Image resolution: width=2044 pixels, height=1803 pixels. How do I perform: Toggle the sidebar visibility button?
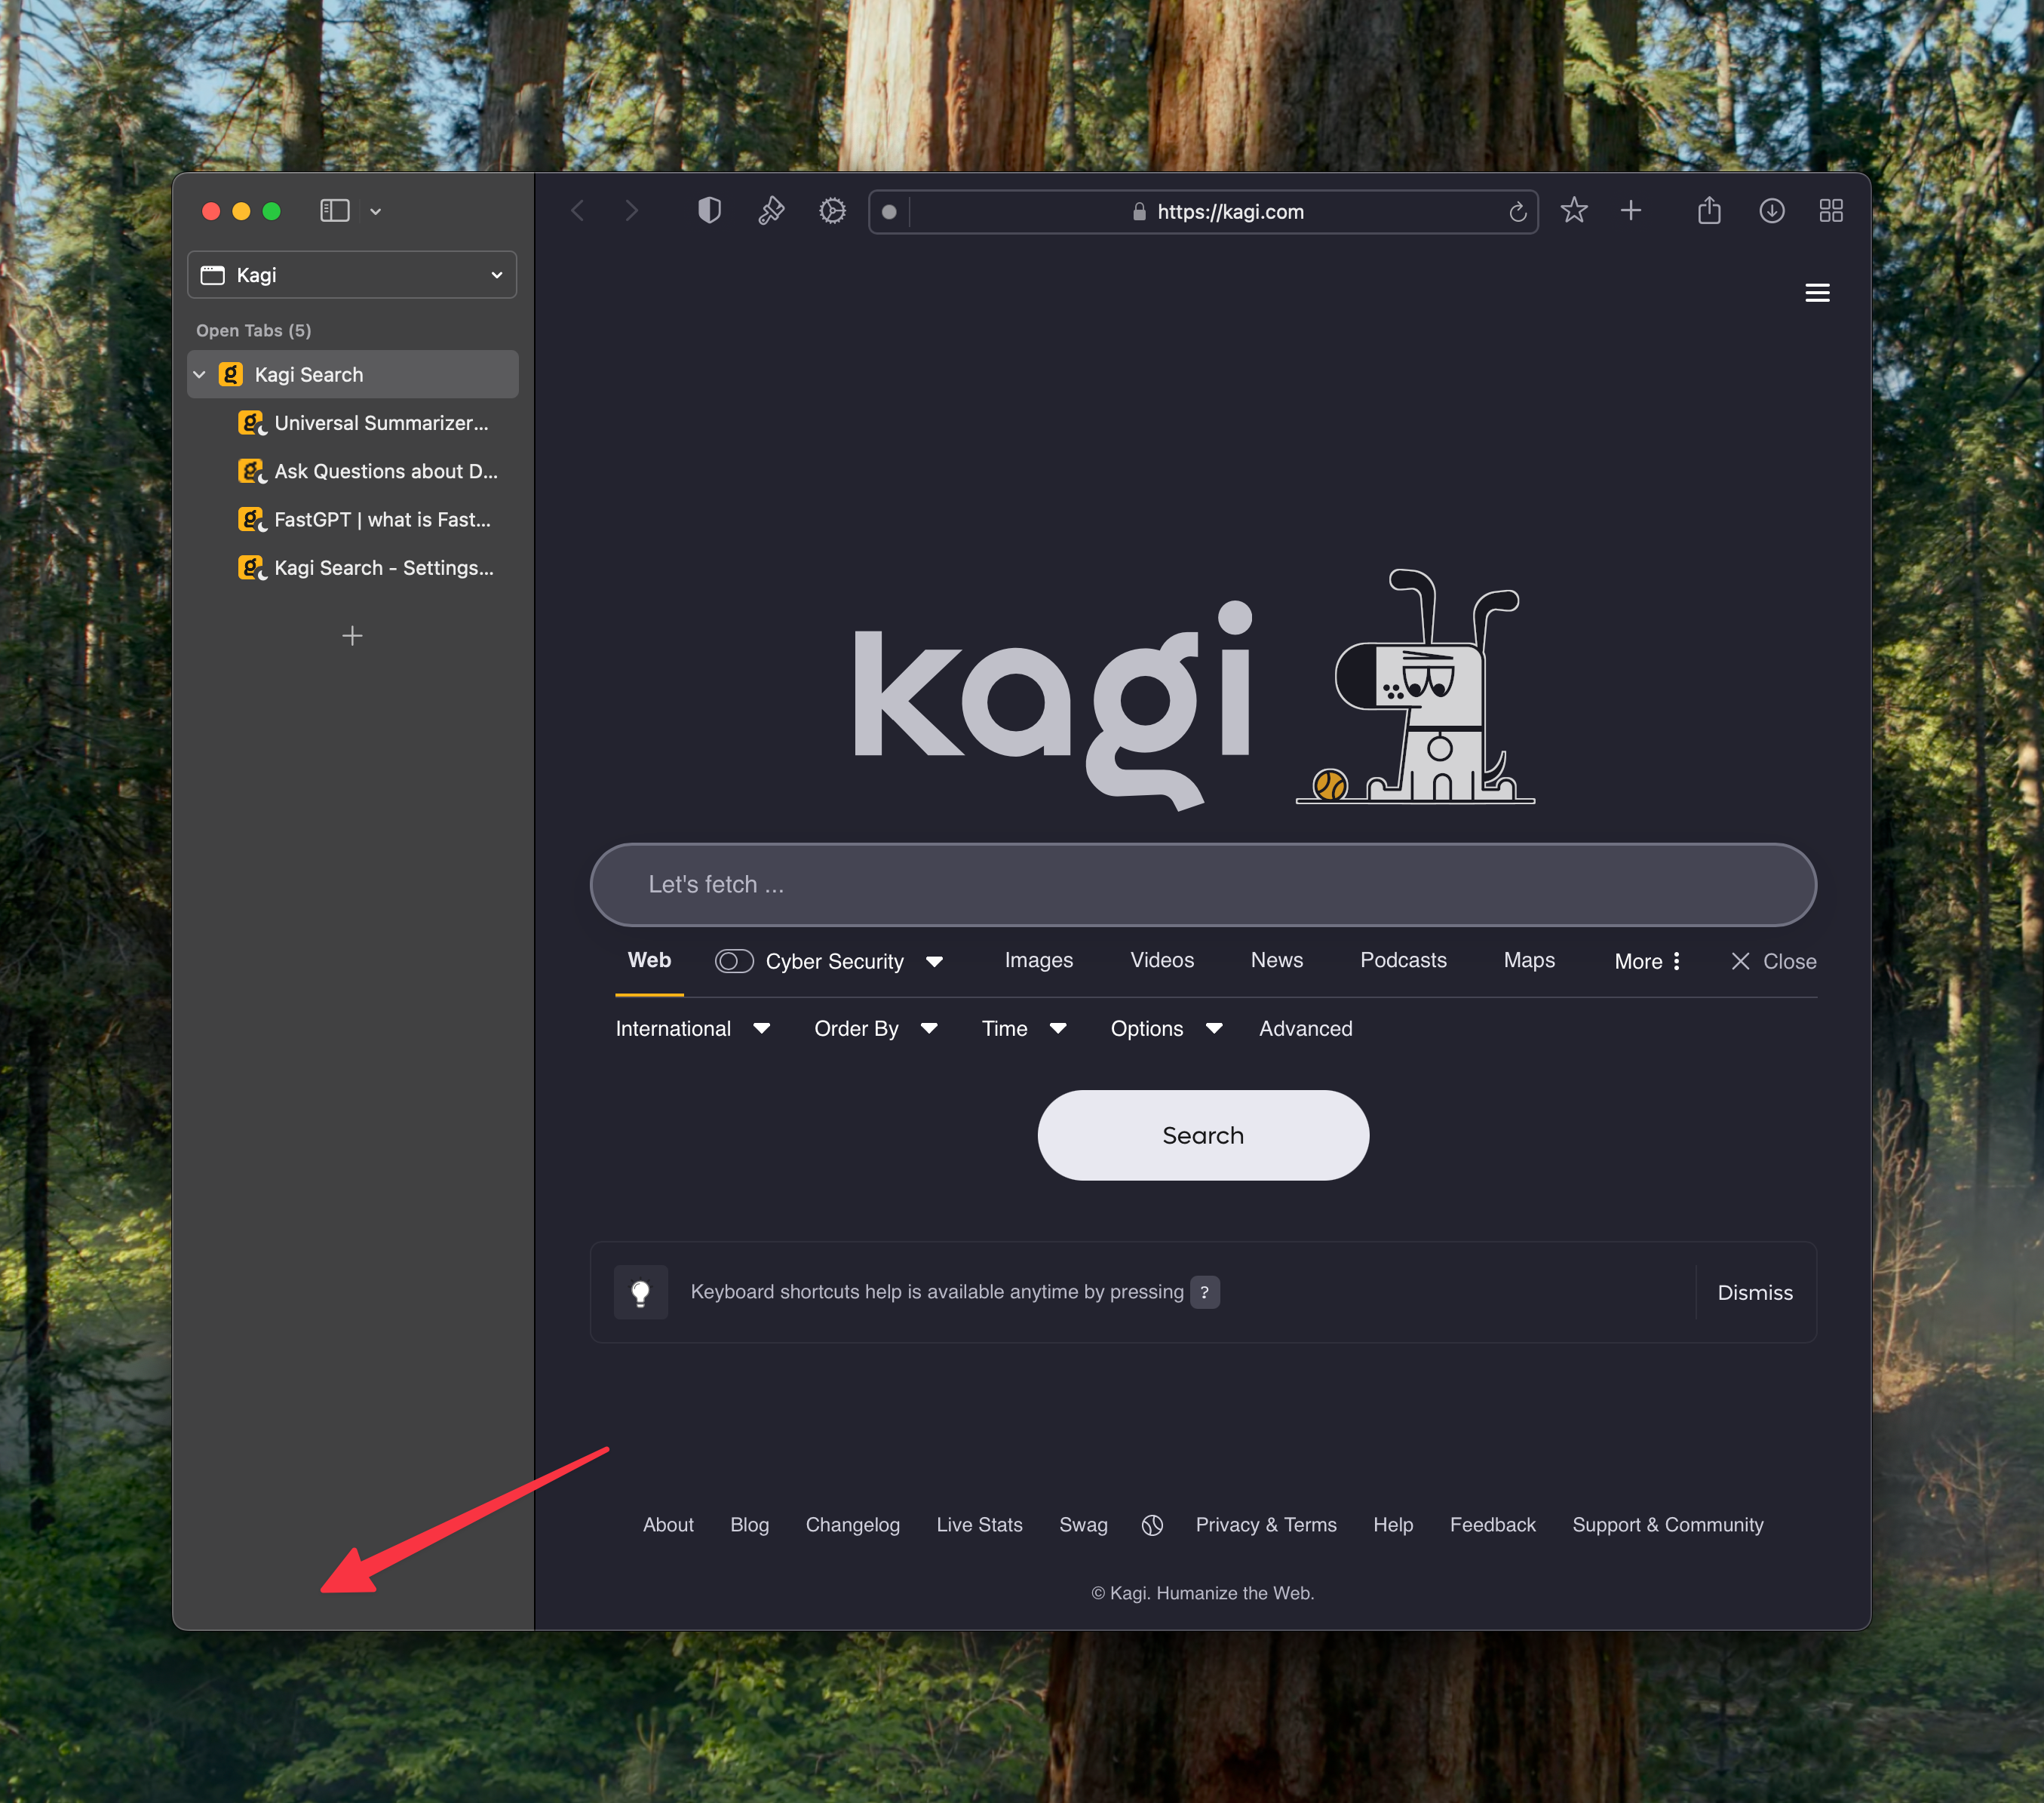click(x=334, y=211)
